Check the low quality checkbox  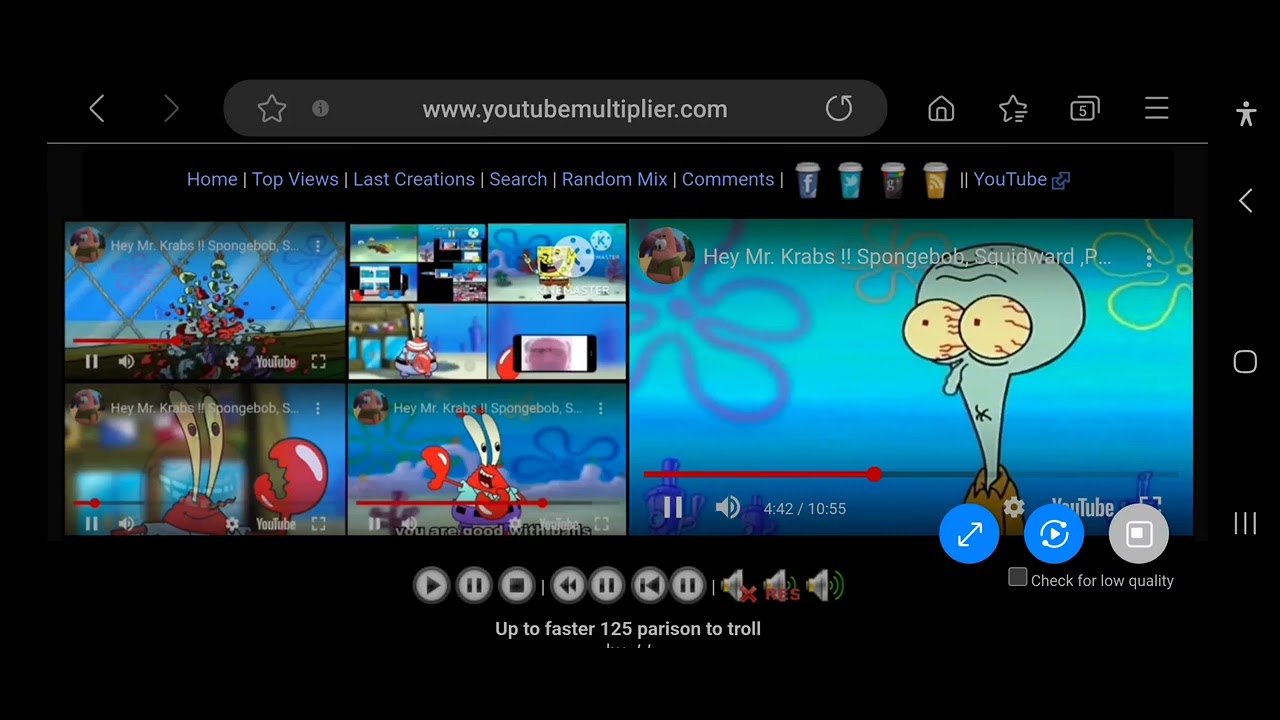coord(1018,577)
